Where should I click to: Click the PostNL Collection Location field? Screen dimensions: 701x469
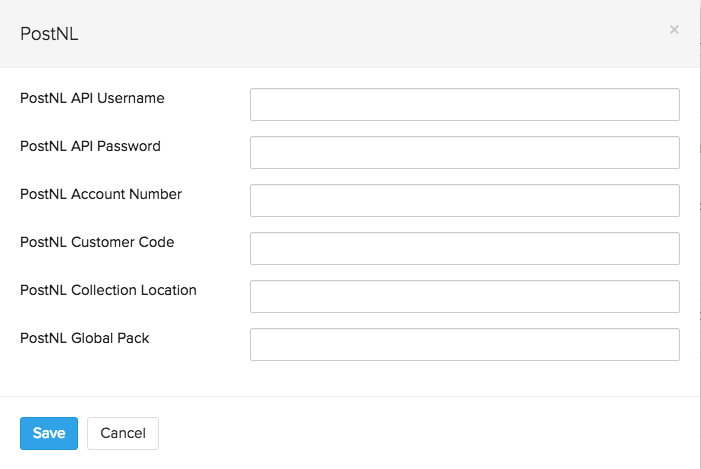(x=464, y=296)
